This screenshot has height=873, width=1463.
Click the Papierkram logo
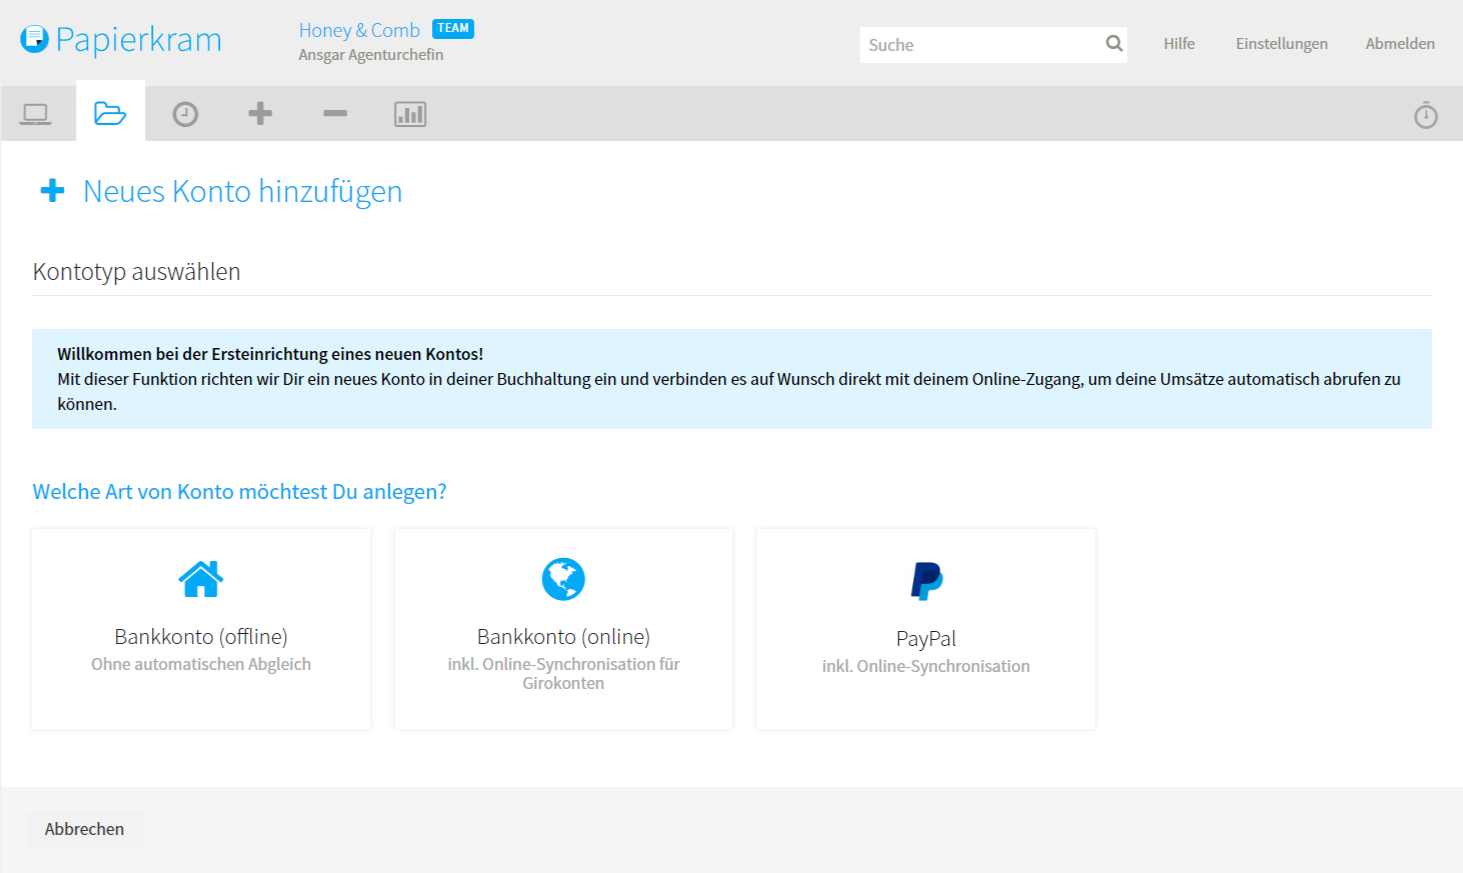(121, 40)
